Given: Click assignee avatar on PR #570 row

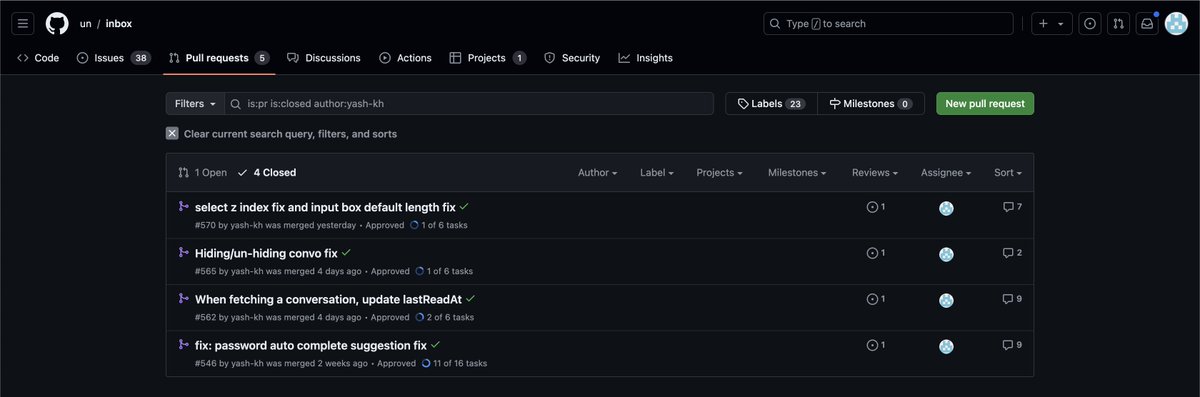Looking at the screenshot, I should (x=946, y=208).
